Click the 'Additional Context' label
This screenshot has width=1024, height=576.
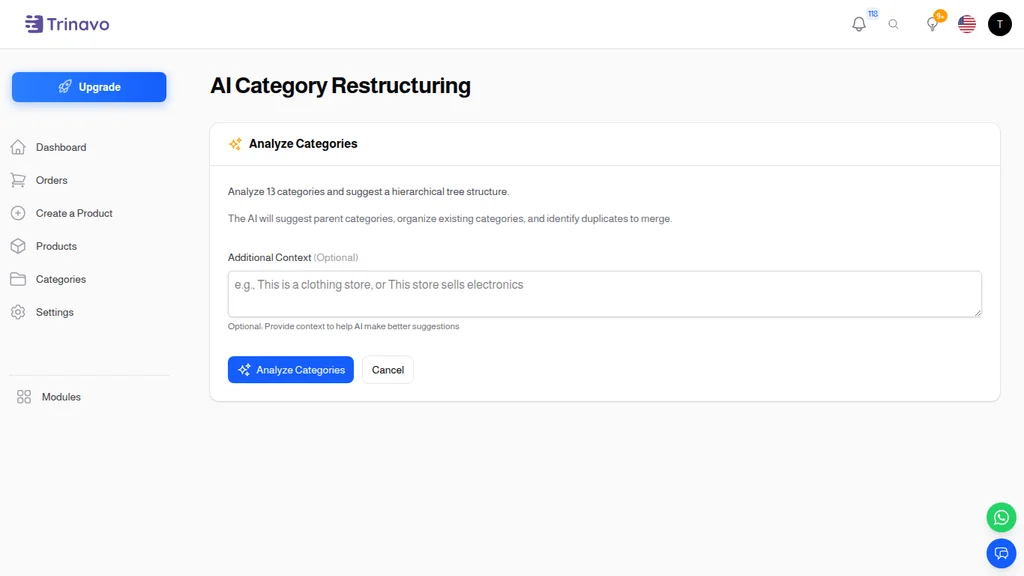[269, 257]
